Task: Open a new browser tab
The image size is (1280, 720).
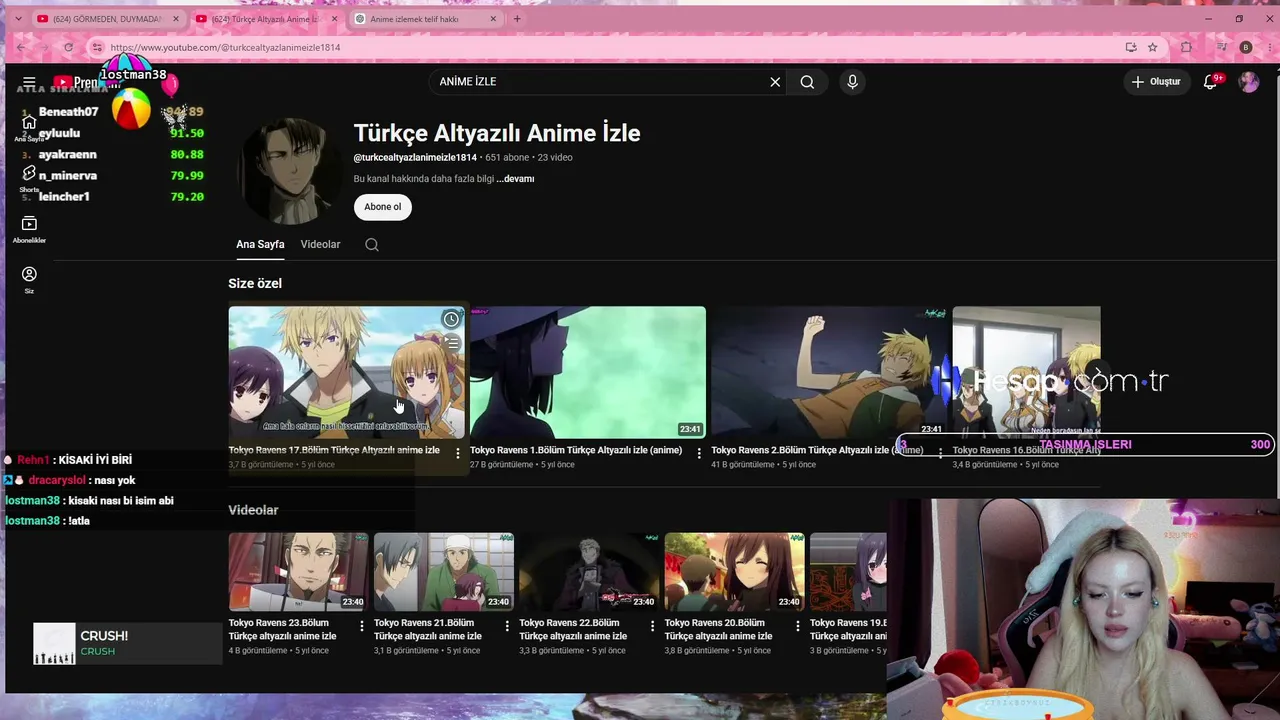Action: [517, 19]
